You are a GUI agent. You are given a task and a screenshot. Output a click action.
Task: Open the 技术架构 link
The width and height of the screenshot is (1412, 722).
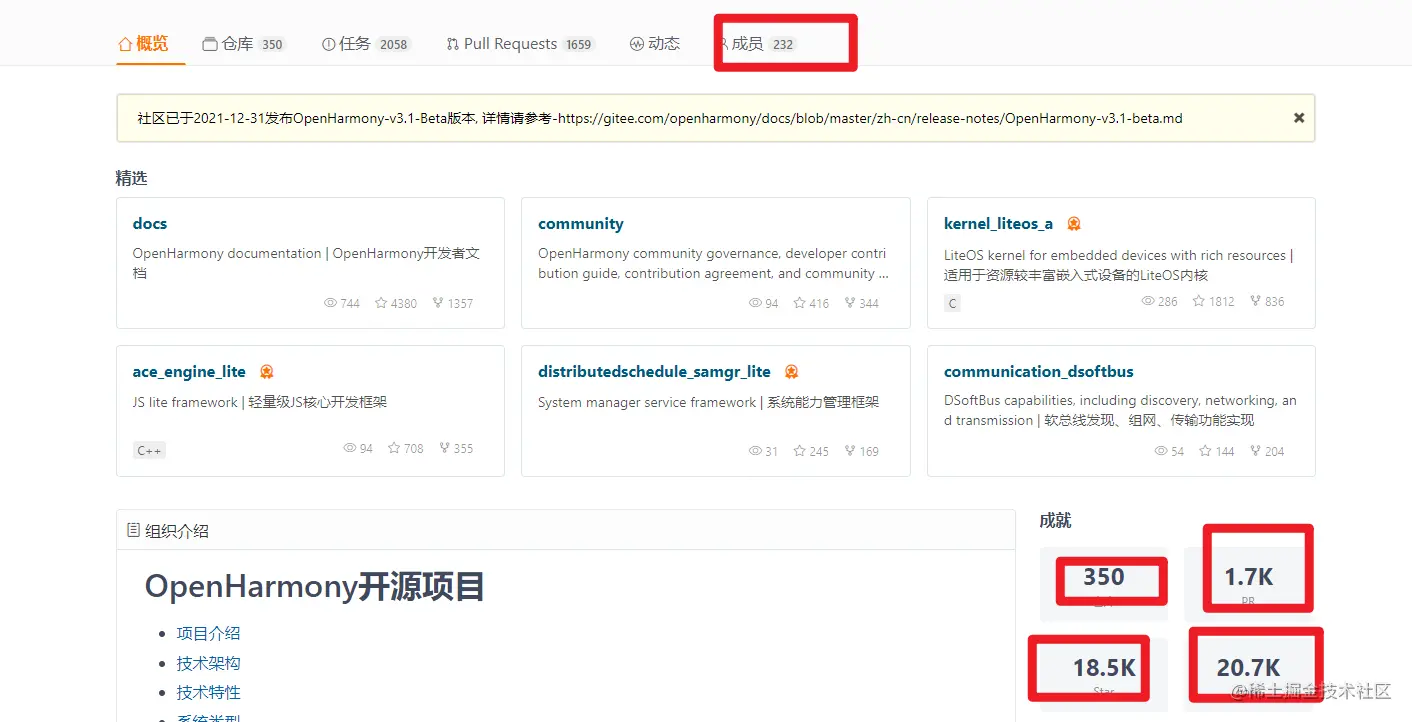208,663
